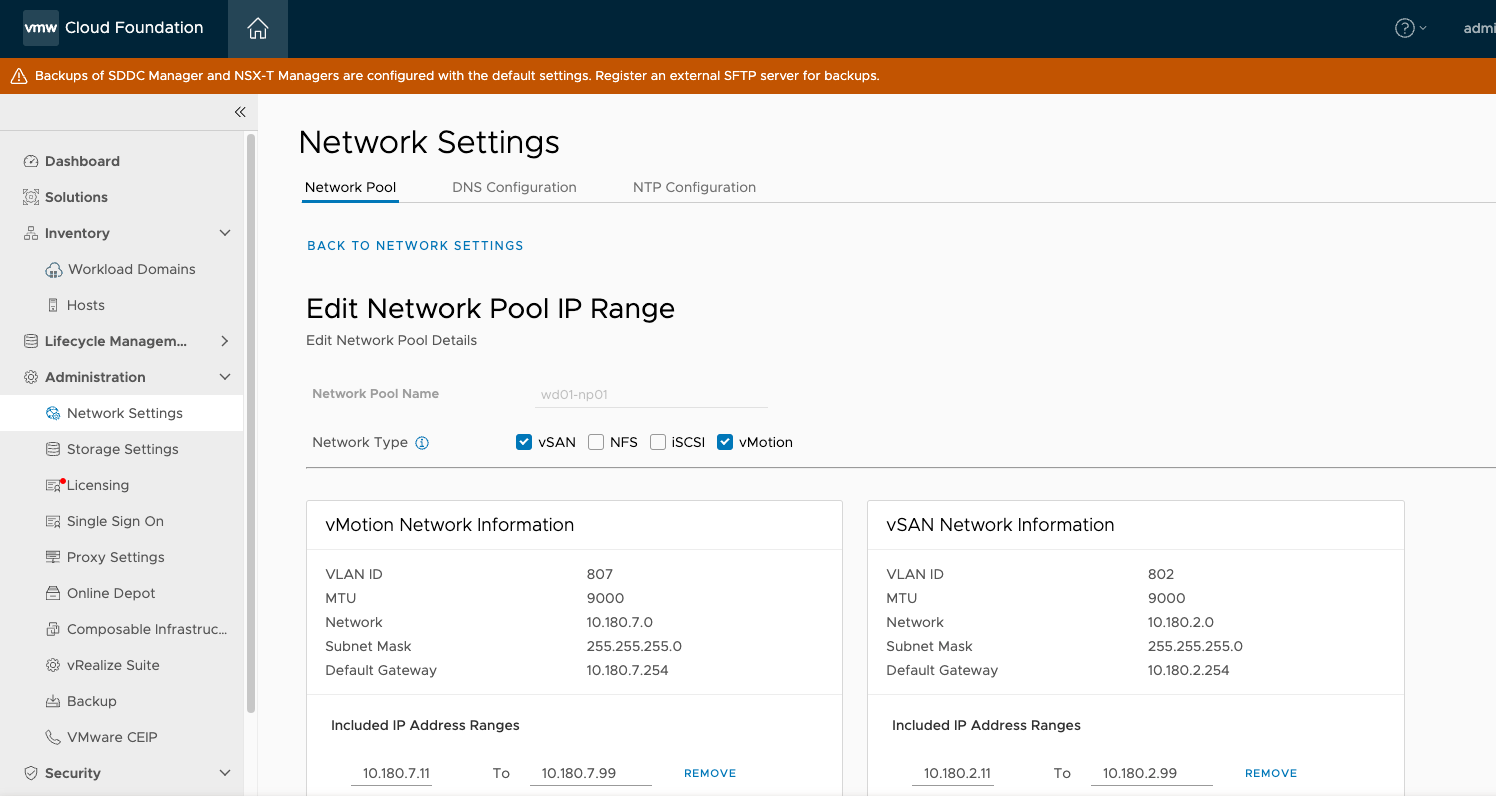The height and width of the screenshot is (796, 1496).
Task: Click the Network Type info icon
Action: [x=422, y=443]
